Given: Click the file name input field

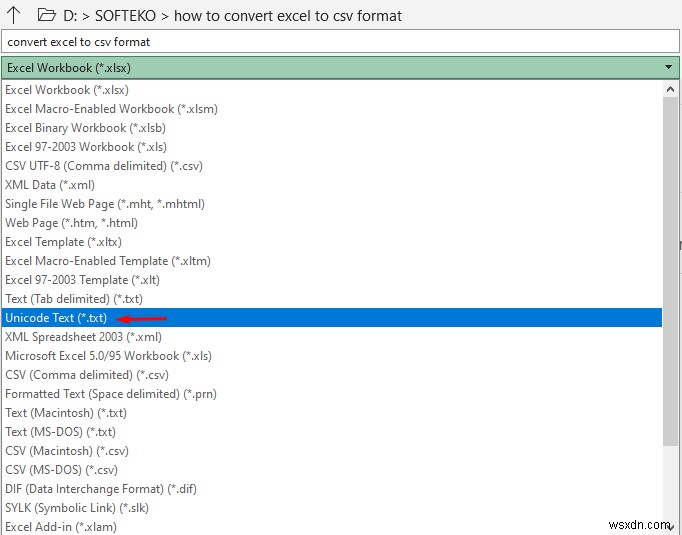Looking at the screenshot, I should coord(341,42).
